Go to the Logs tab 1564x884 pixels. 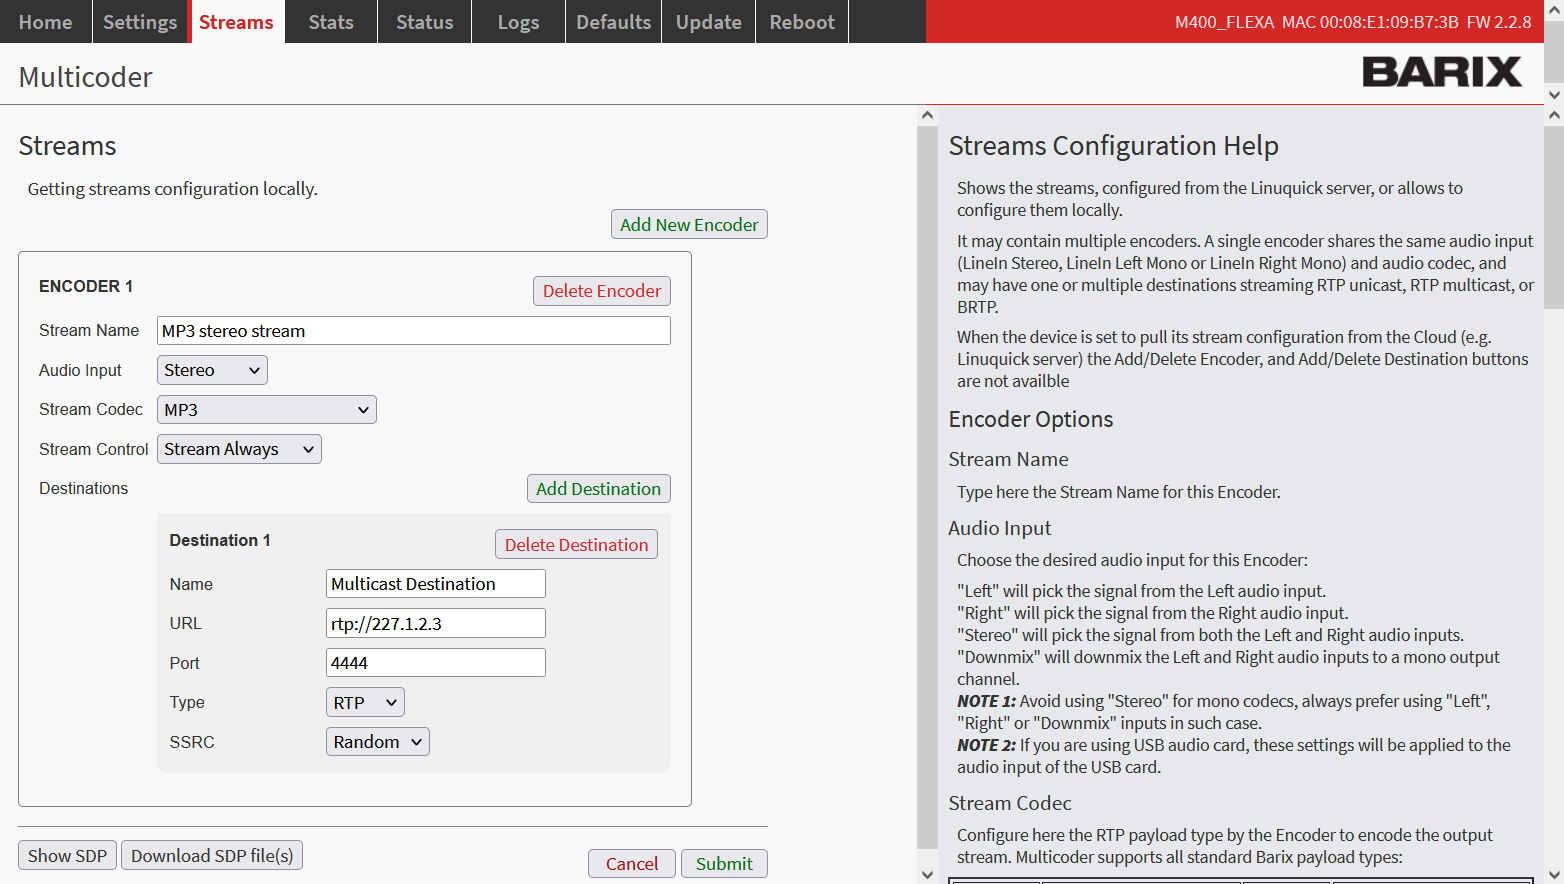click(518, 22)
